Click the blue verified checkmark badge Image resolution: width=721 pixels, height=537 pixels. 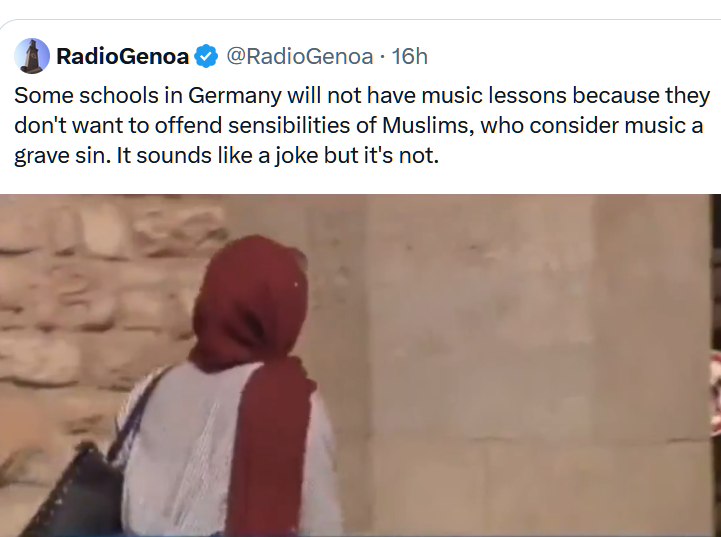tap(207, 56)
